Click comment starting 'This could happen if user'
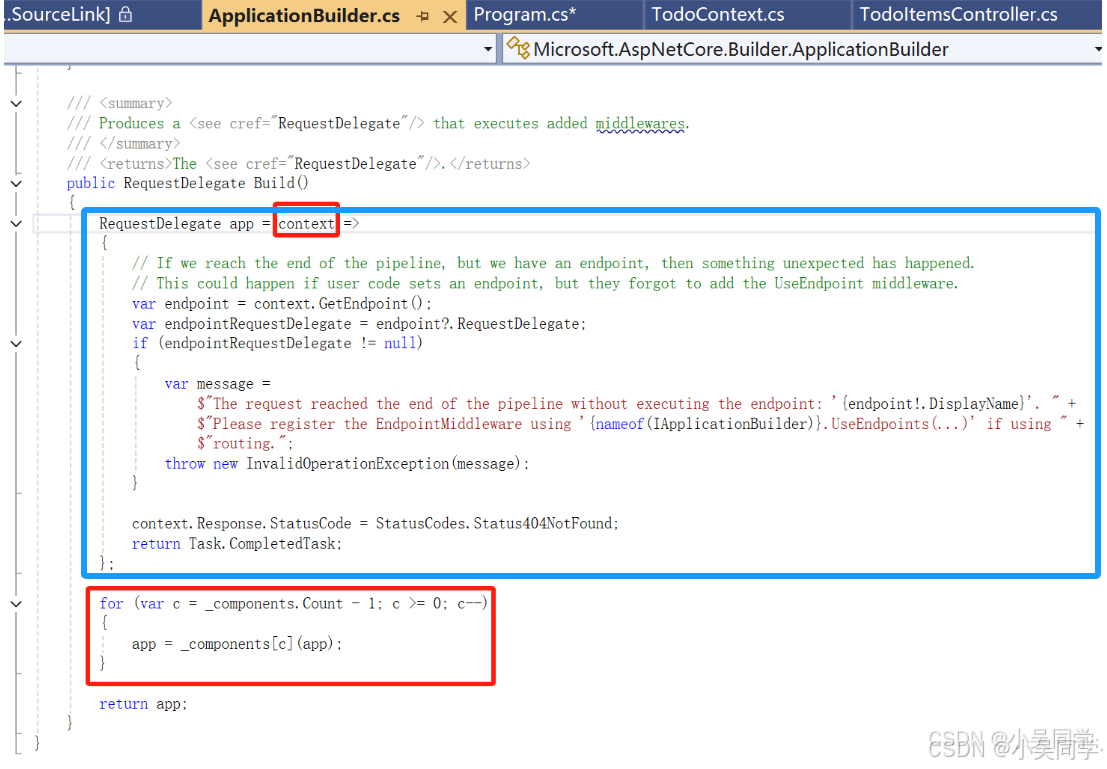 click(545, 283)
